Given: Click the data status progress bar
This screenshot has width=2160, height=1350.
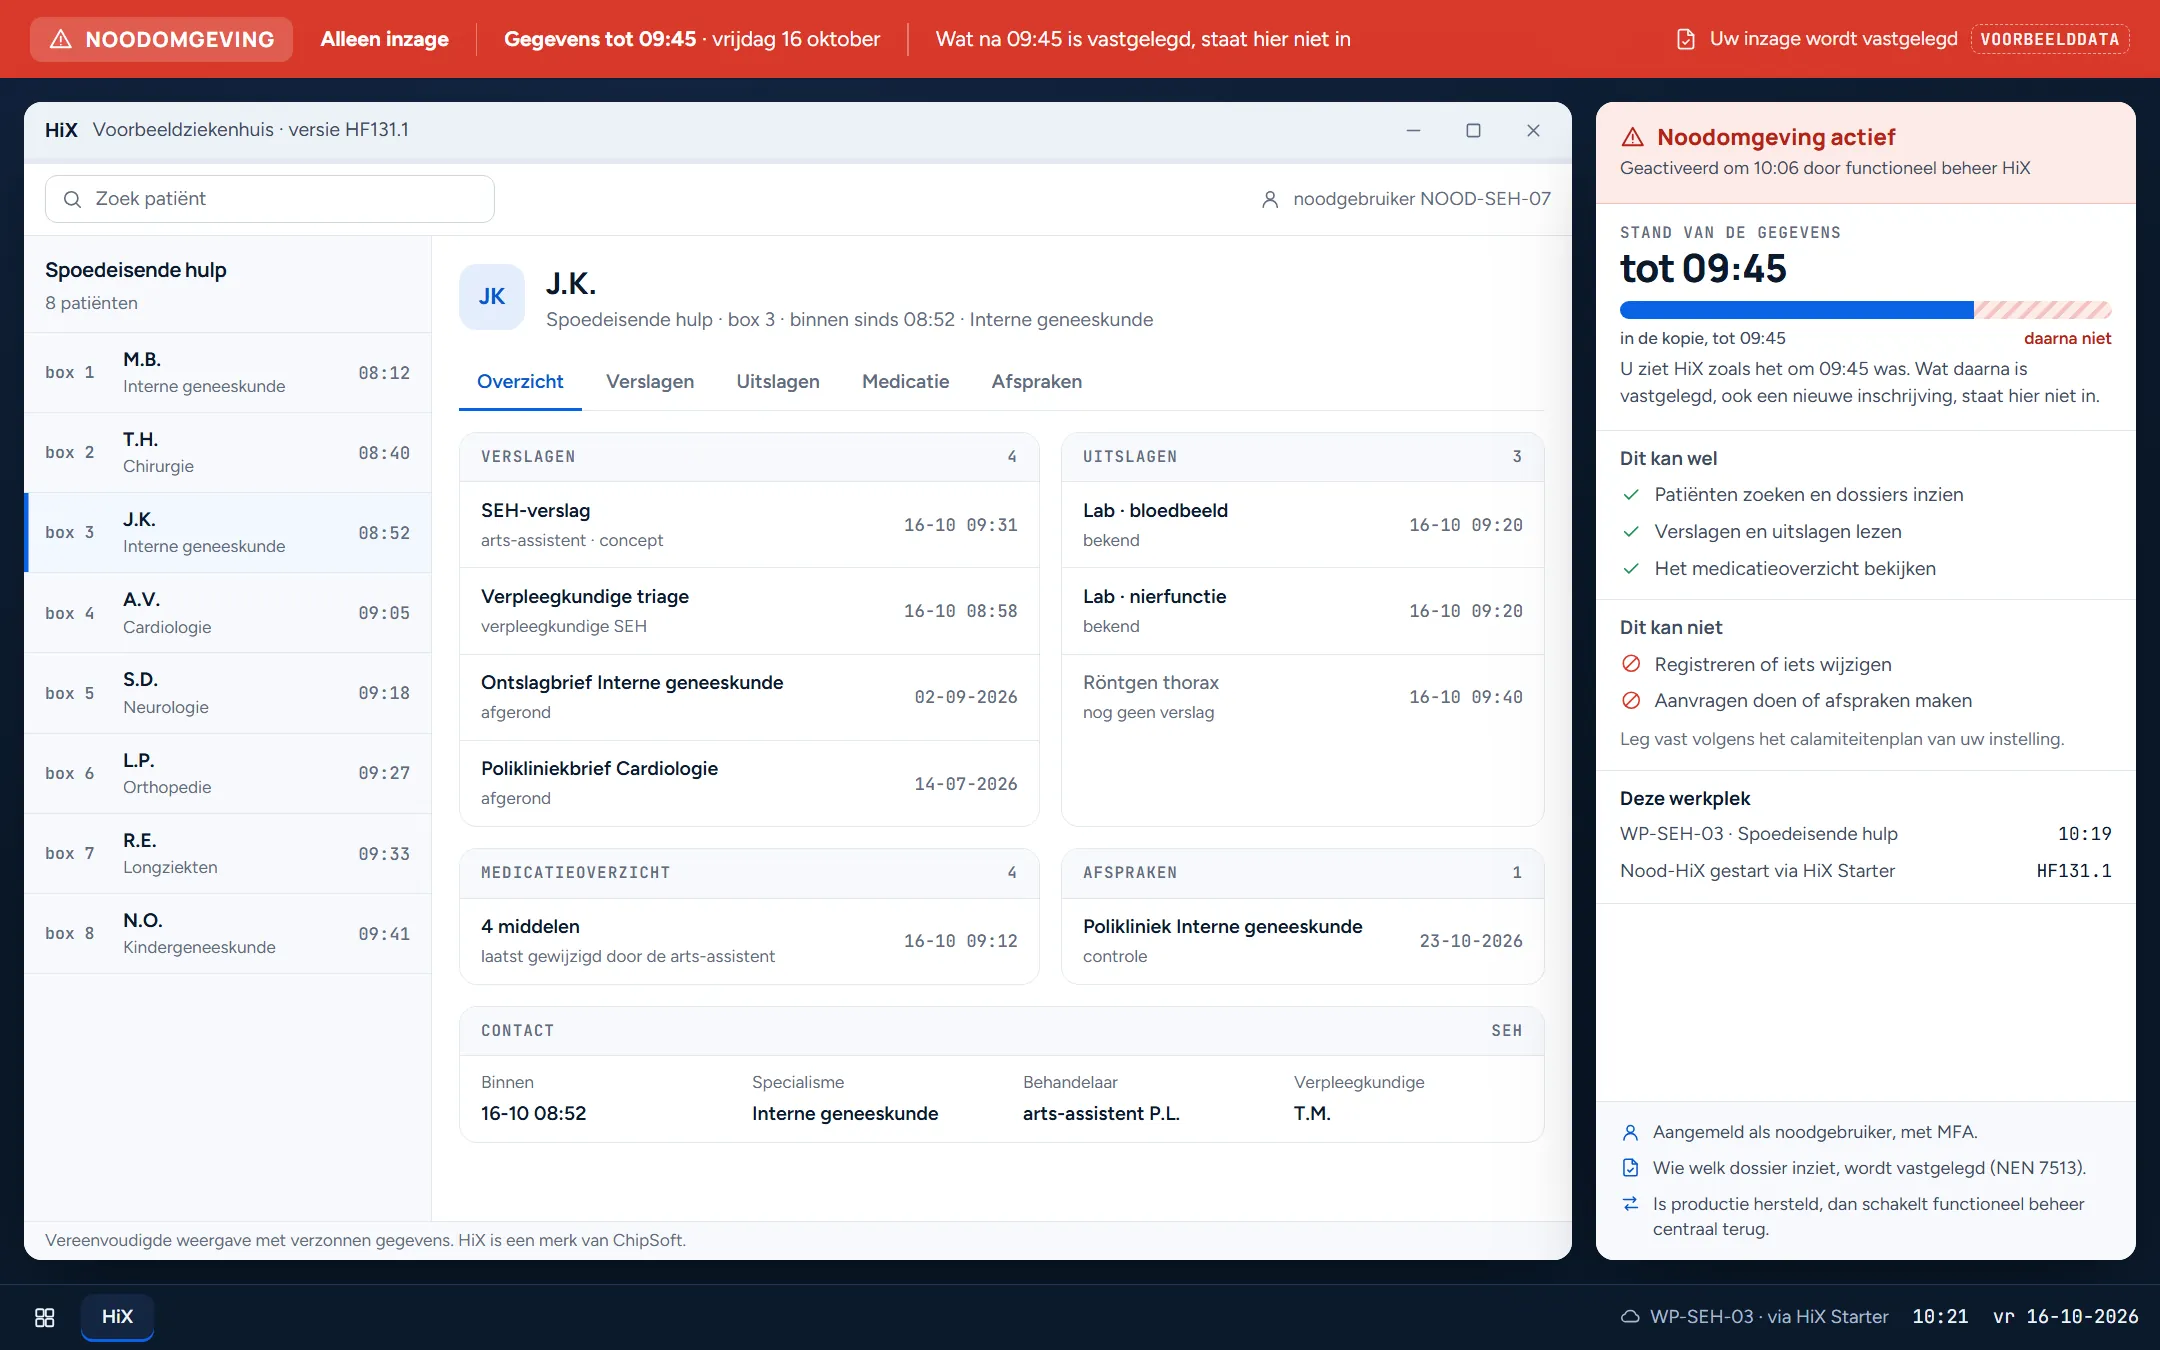Looking at the screenshot, I should pos(1865,310).
